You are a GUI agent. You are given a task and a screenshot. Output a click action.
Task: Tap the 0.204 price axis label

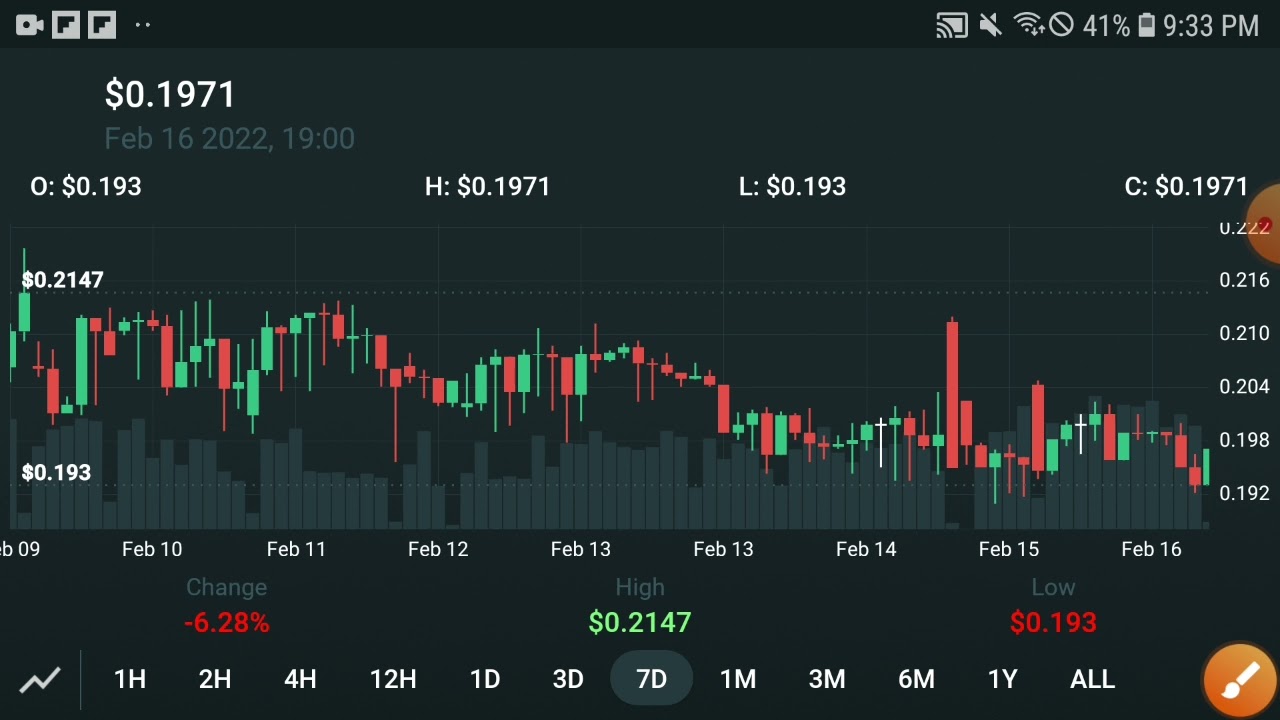click(x=1244, y=387)
